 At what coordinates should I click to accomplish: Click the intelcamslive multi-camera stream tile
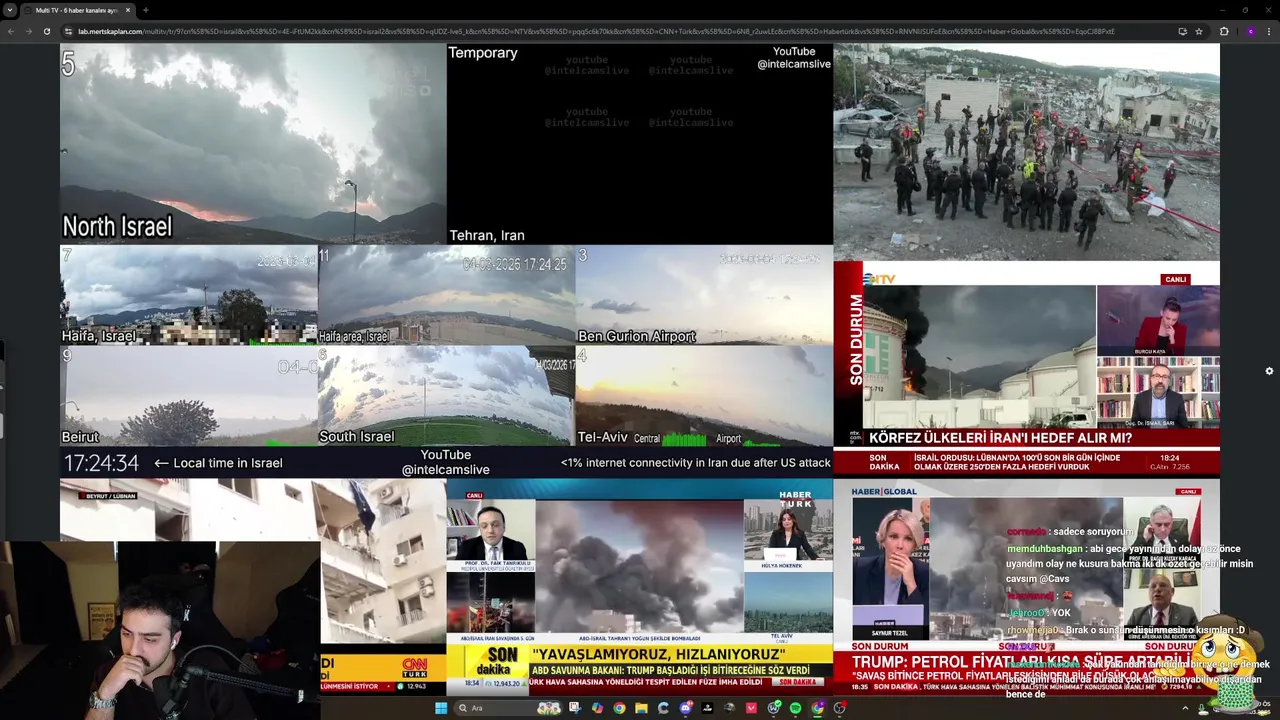click(446, 260)
